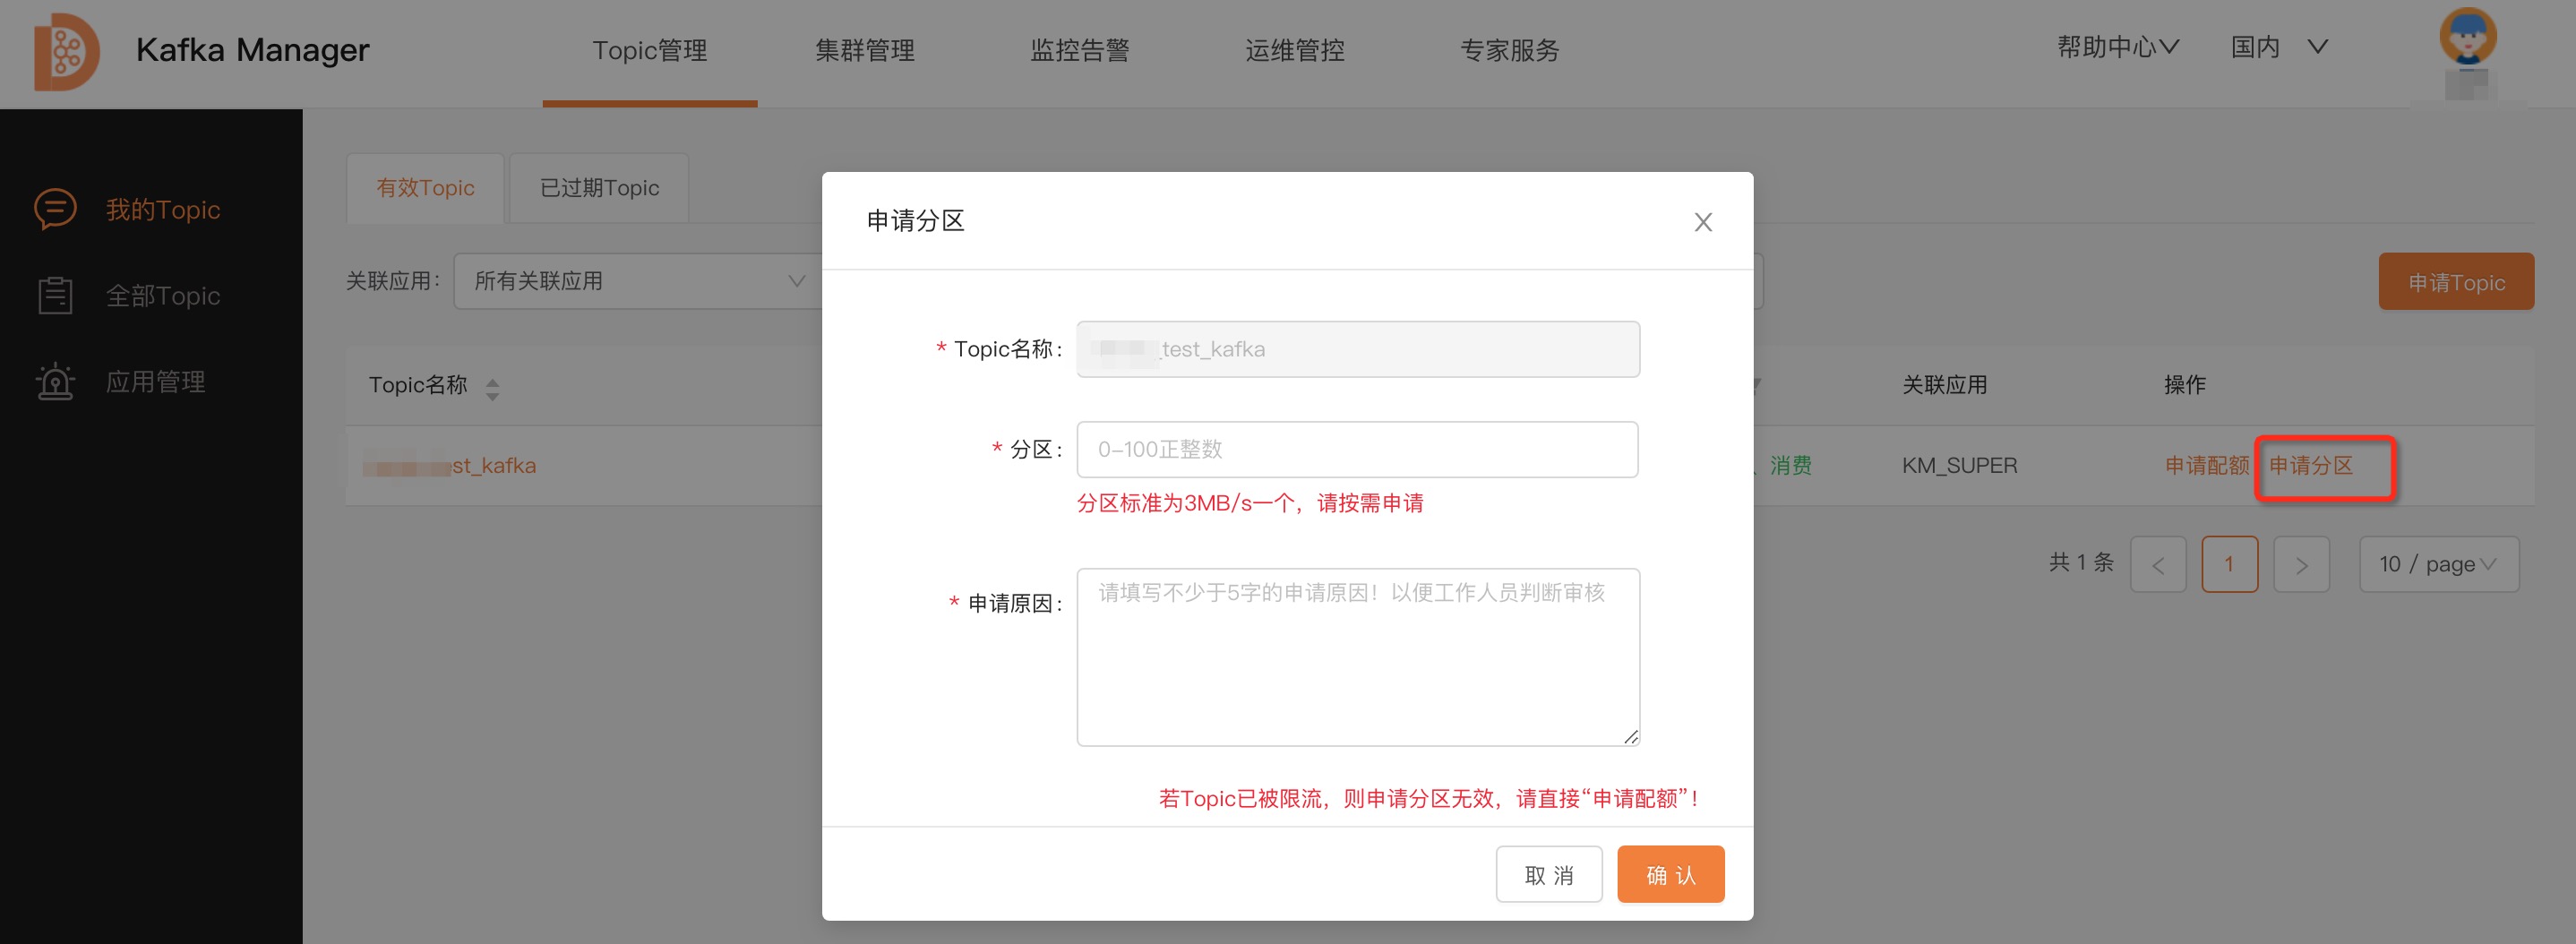
Task: Open the 10 / page size dropdown
Action: pos(2437,565)
